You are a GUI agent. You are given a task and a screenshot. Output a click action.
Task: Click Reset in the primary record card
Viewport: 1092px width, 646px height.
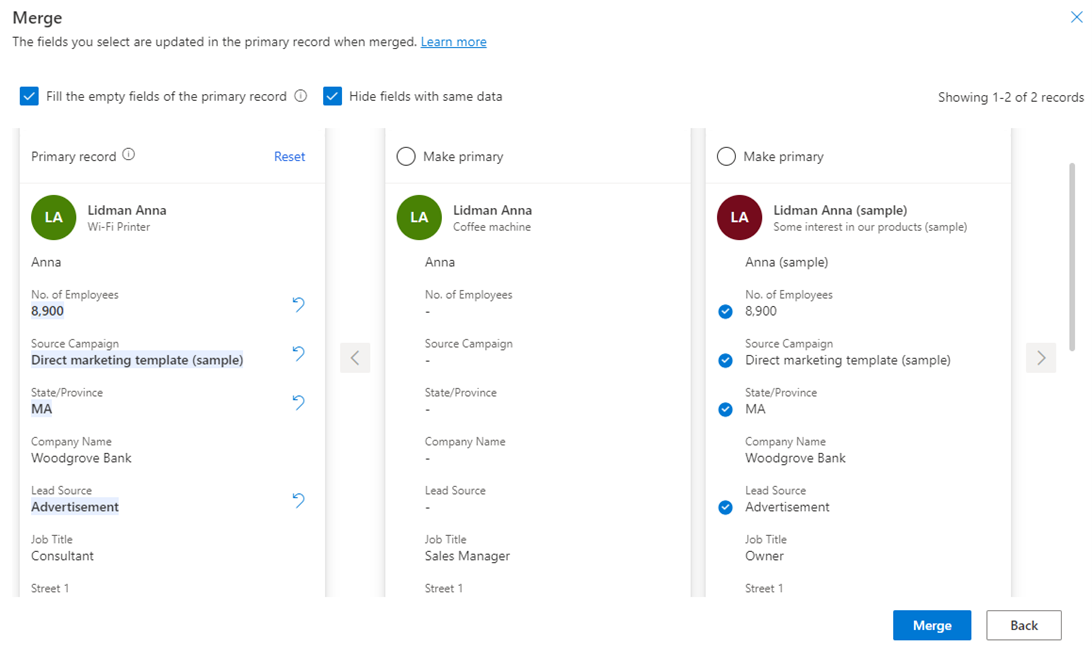(289, 157)
